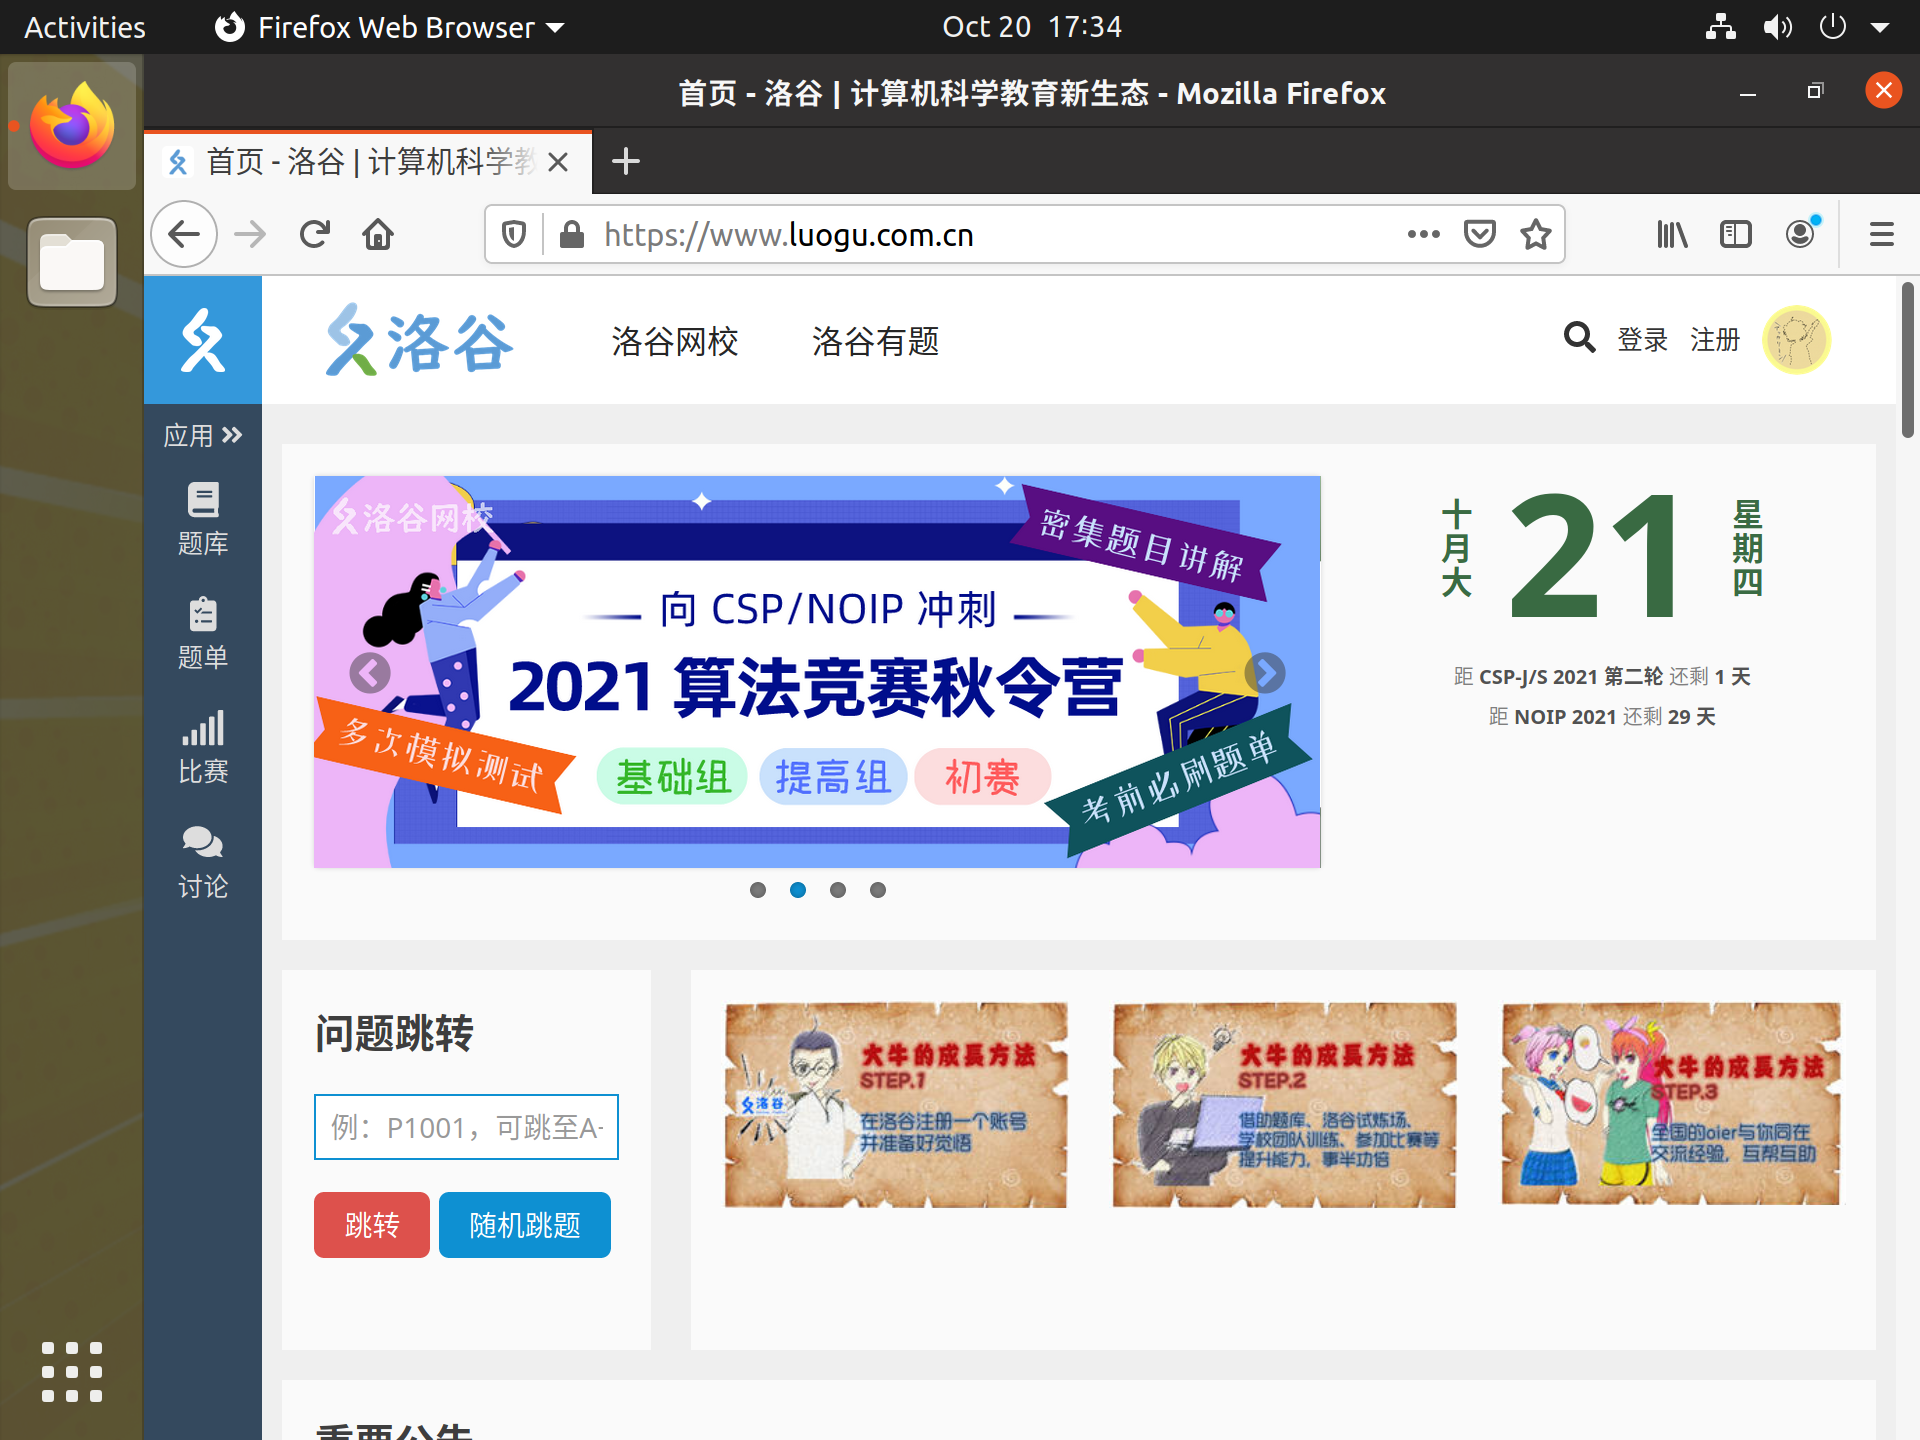
Task: Close the 洛谷 browser tab
Action: 559,161
